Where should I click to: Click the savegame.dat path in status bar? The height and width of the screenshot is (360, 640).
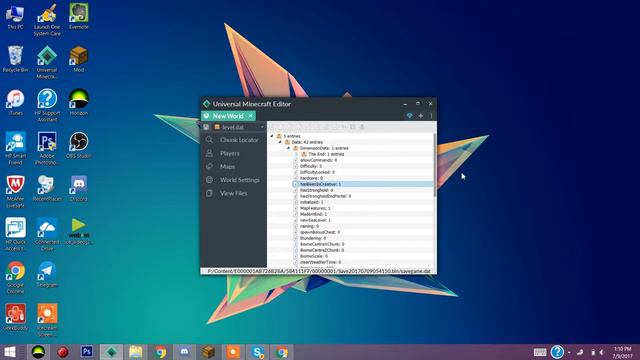click(x=319, y=271)
